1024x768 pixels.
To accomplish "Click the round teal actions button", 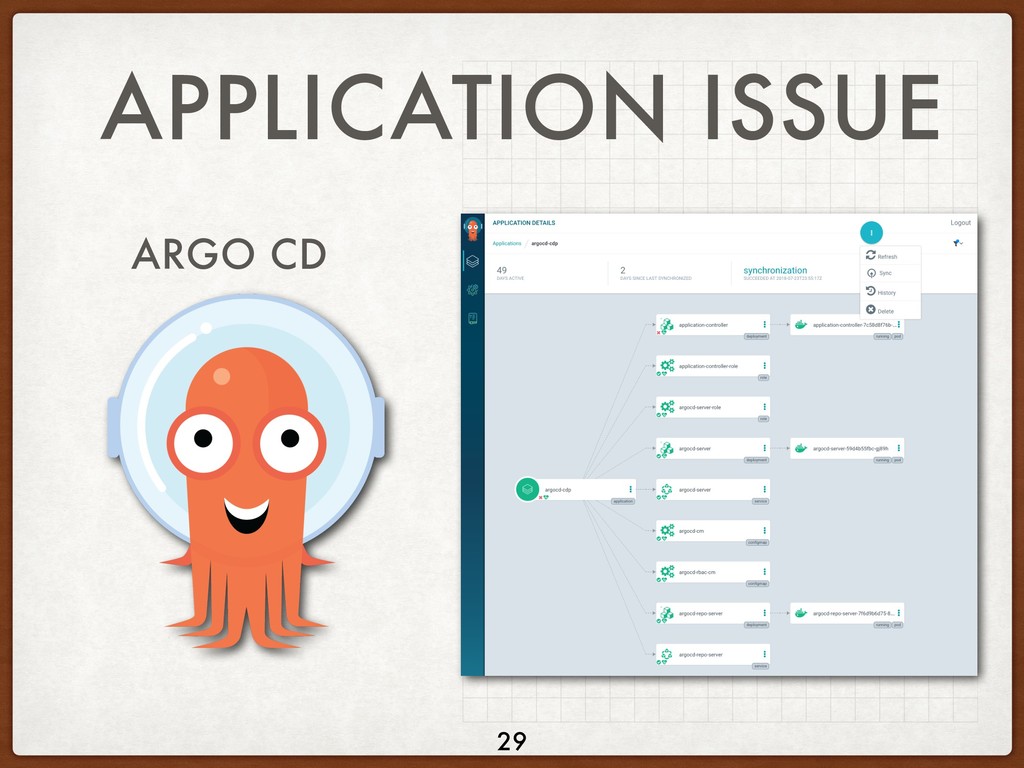I will [x=871, y=232].
